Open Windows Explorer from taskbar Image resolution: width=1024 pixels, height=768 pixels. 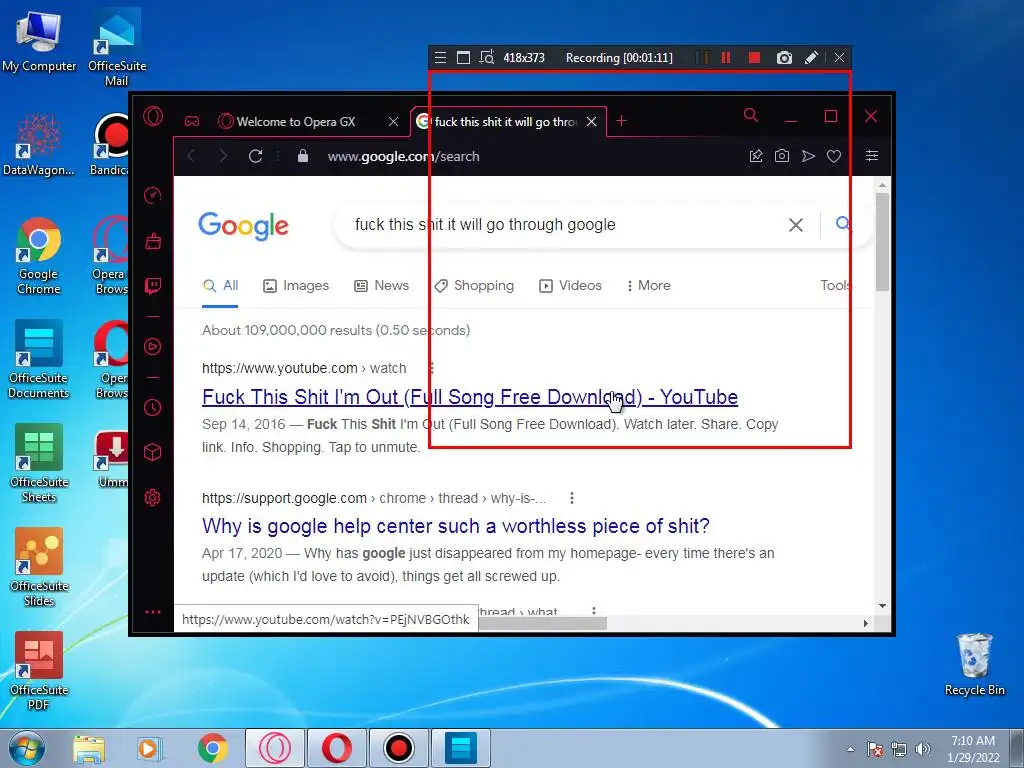click(x=88, y=749)
